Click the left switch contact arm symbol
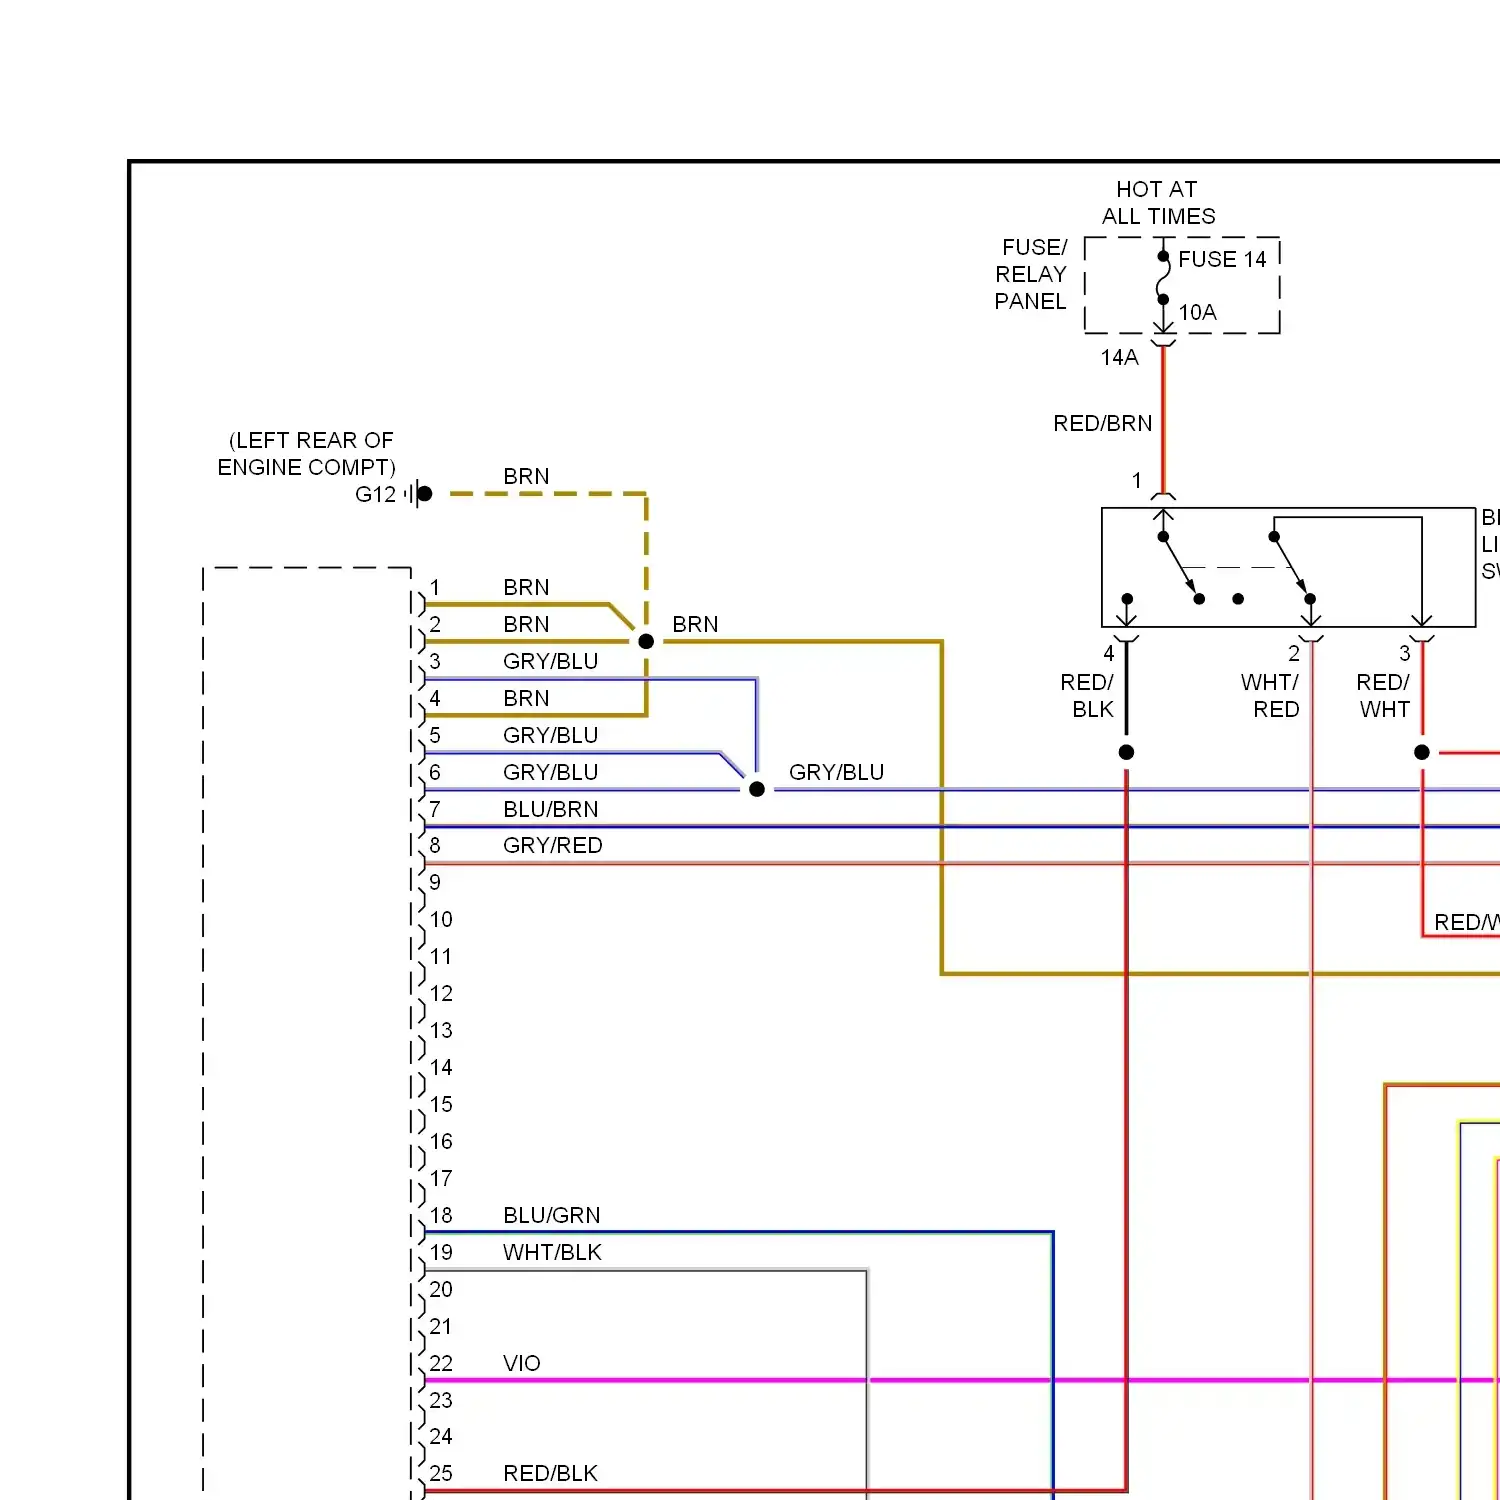The image size is (1500, 1500). 1180,567
